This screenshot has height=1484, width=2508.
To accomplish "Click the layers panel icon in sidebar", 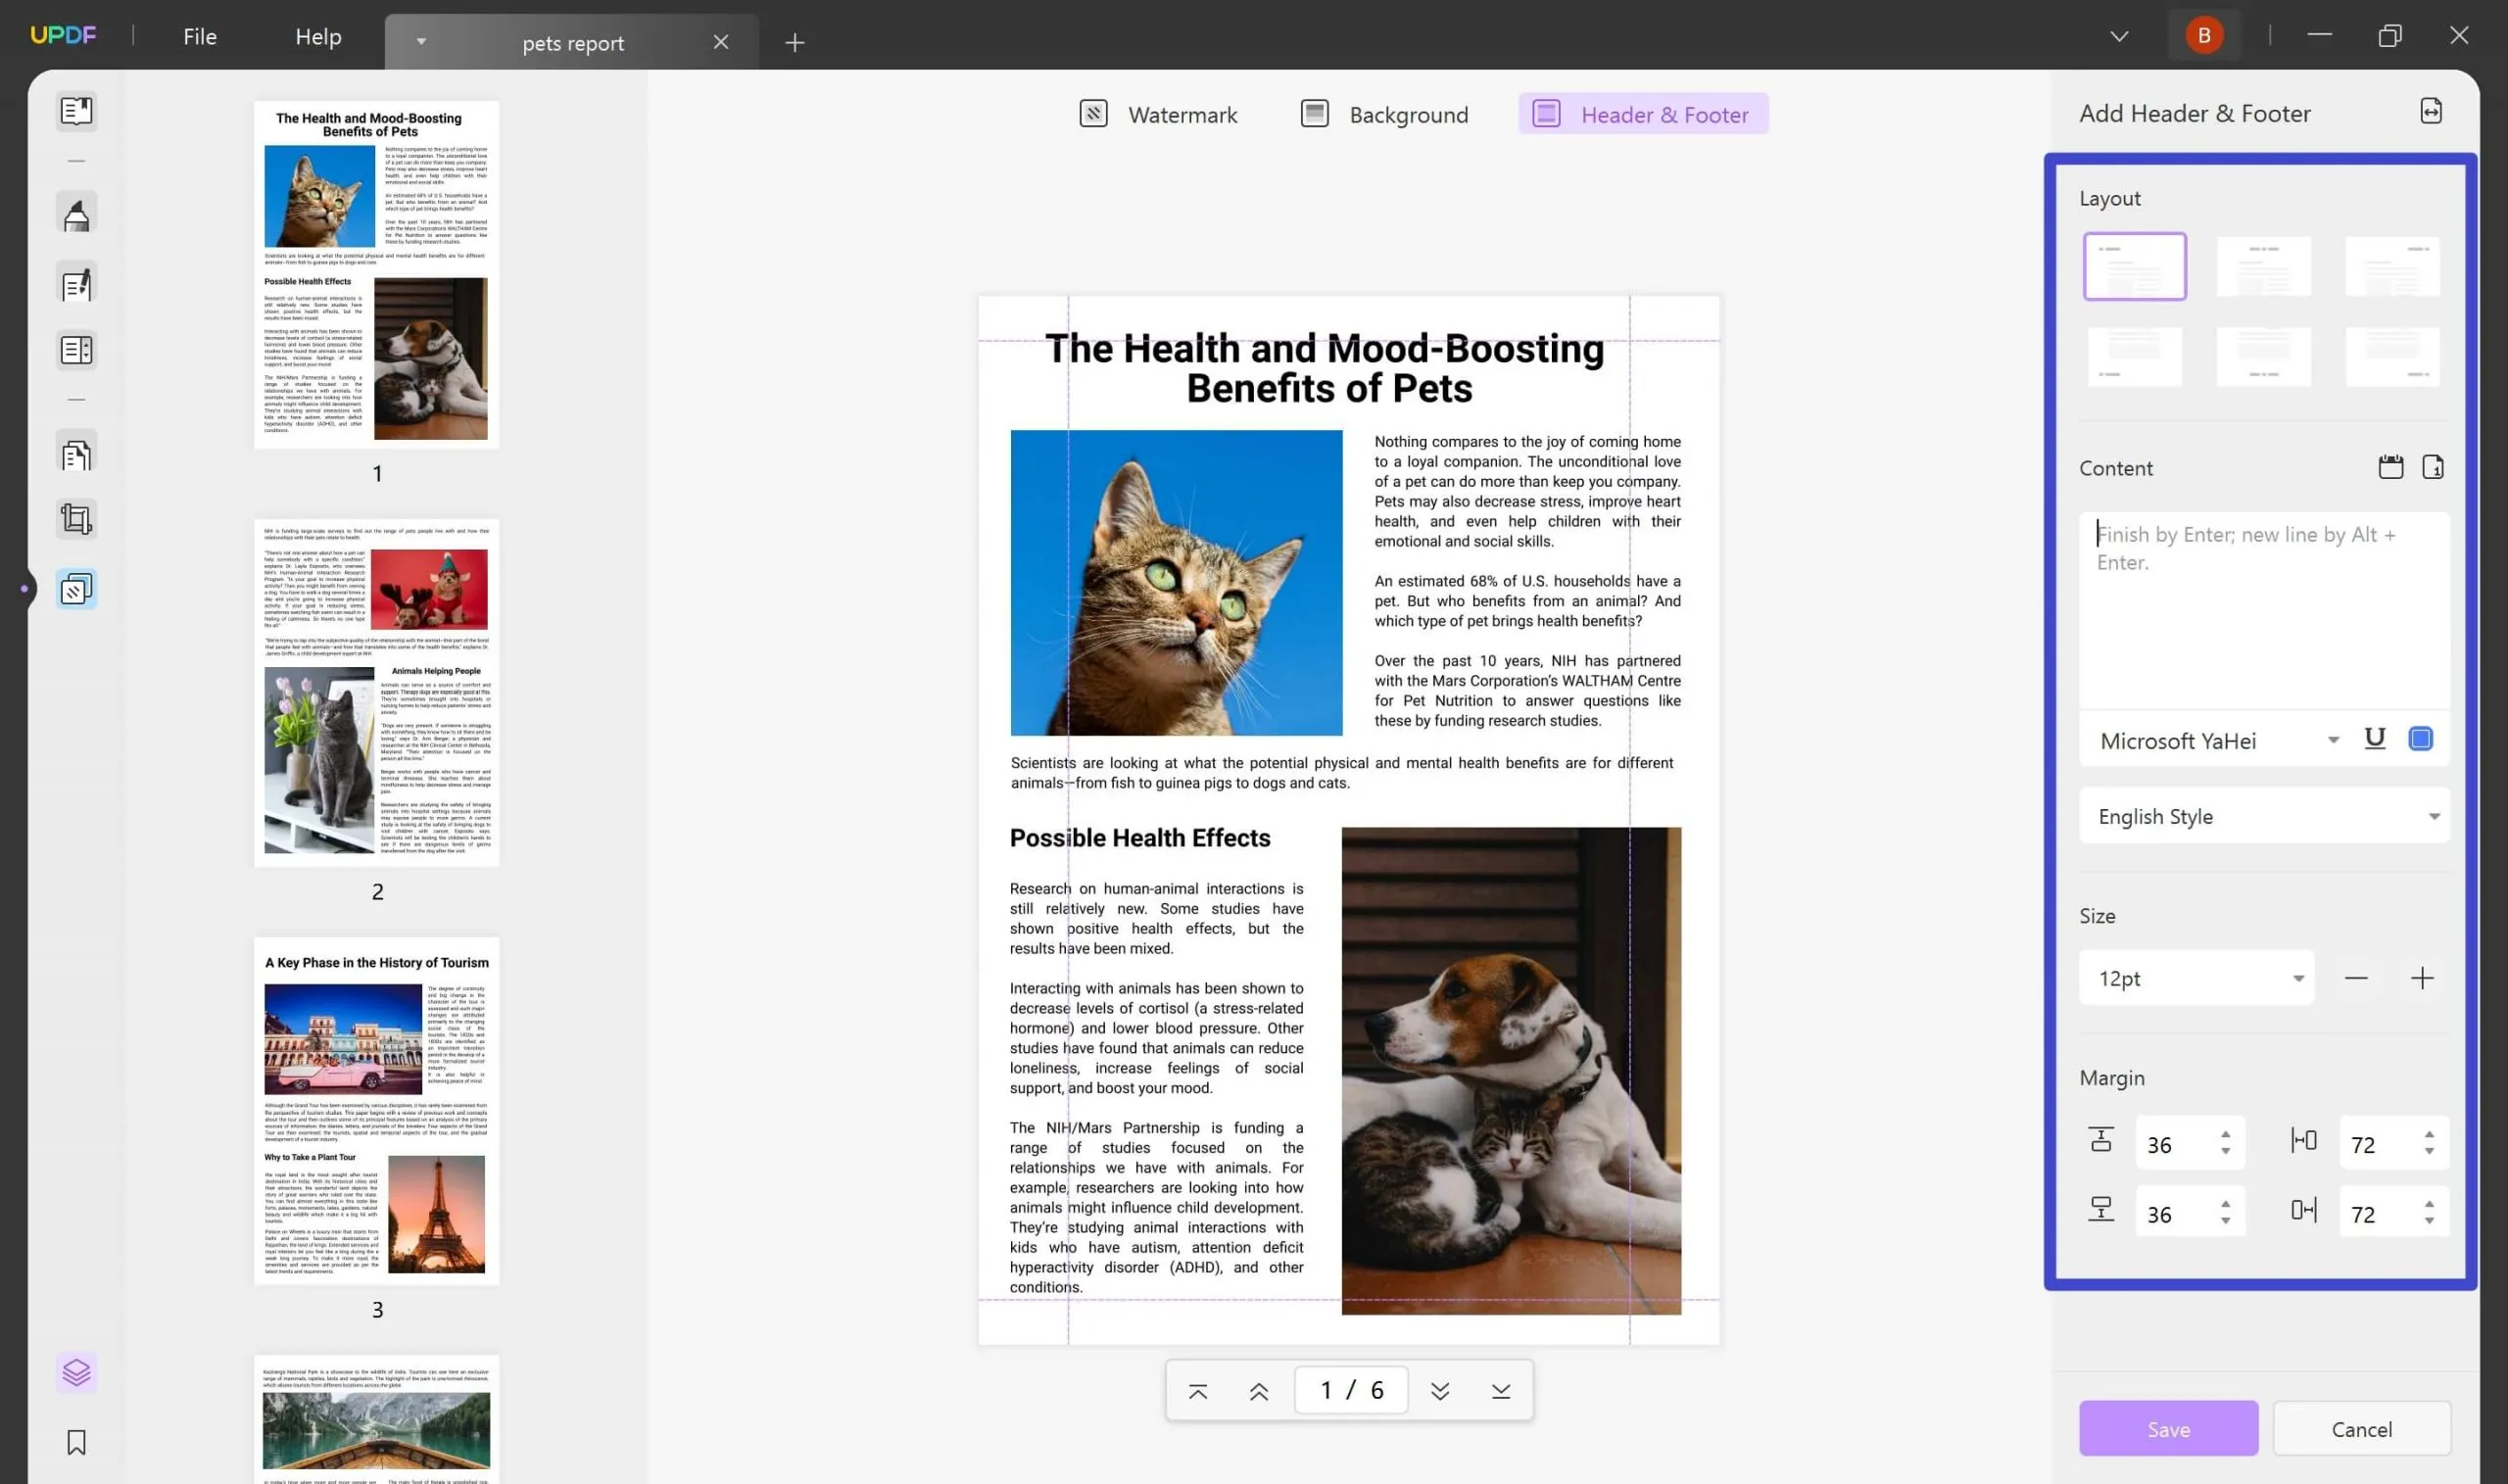I will coord(76,1371).
